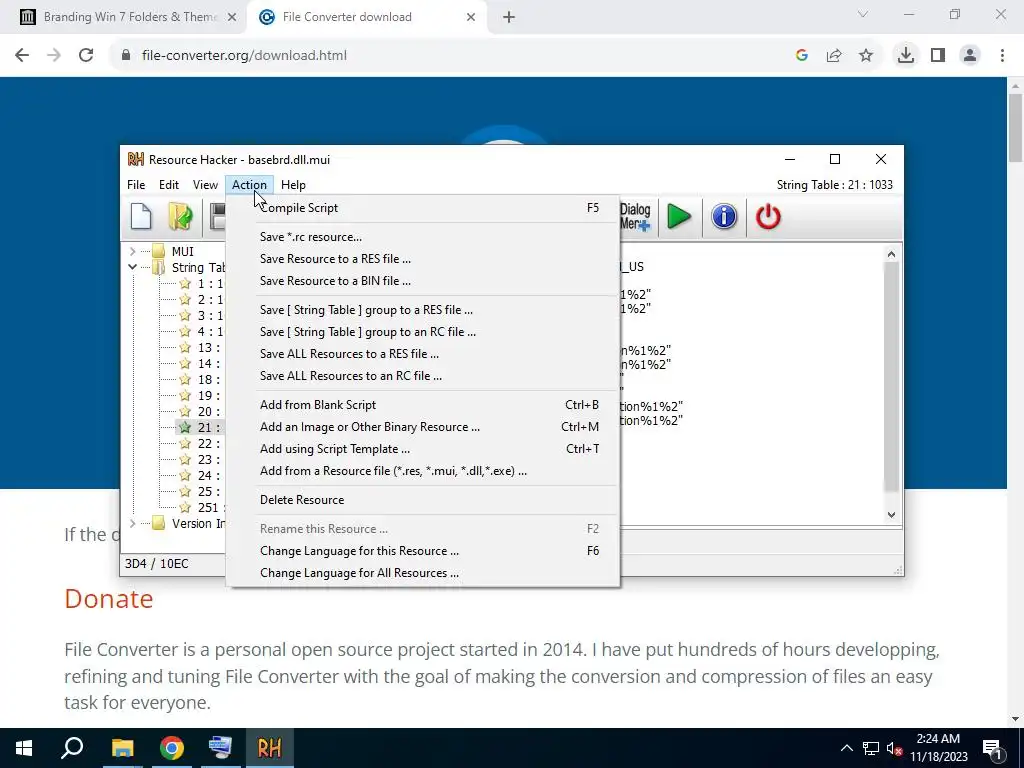Click the share page icon in Chrome
The height and width of the screenshot is (768, 1024).
(x=834, y=56)
